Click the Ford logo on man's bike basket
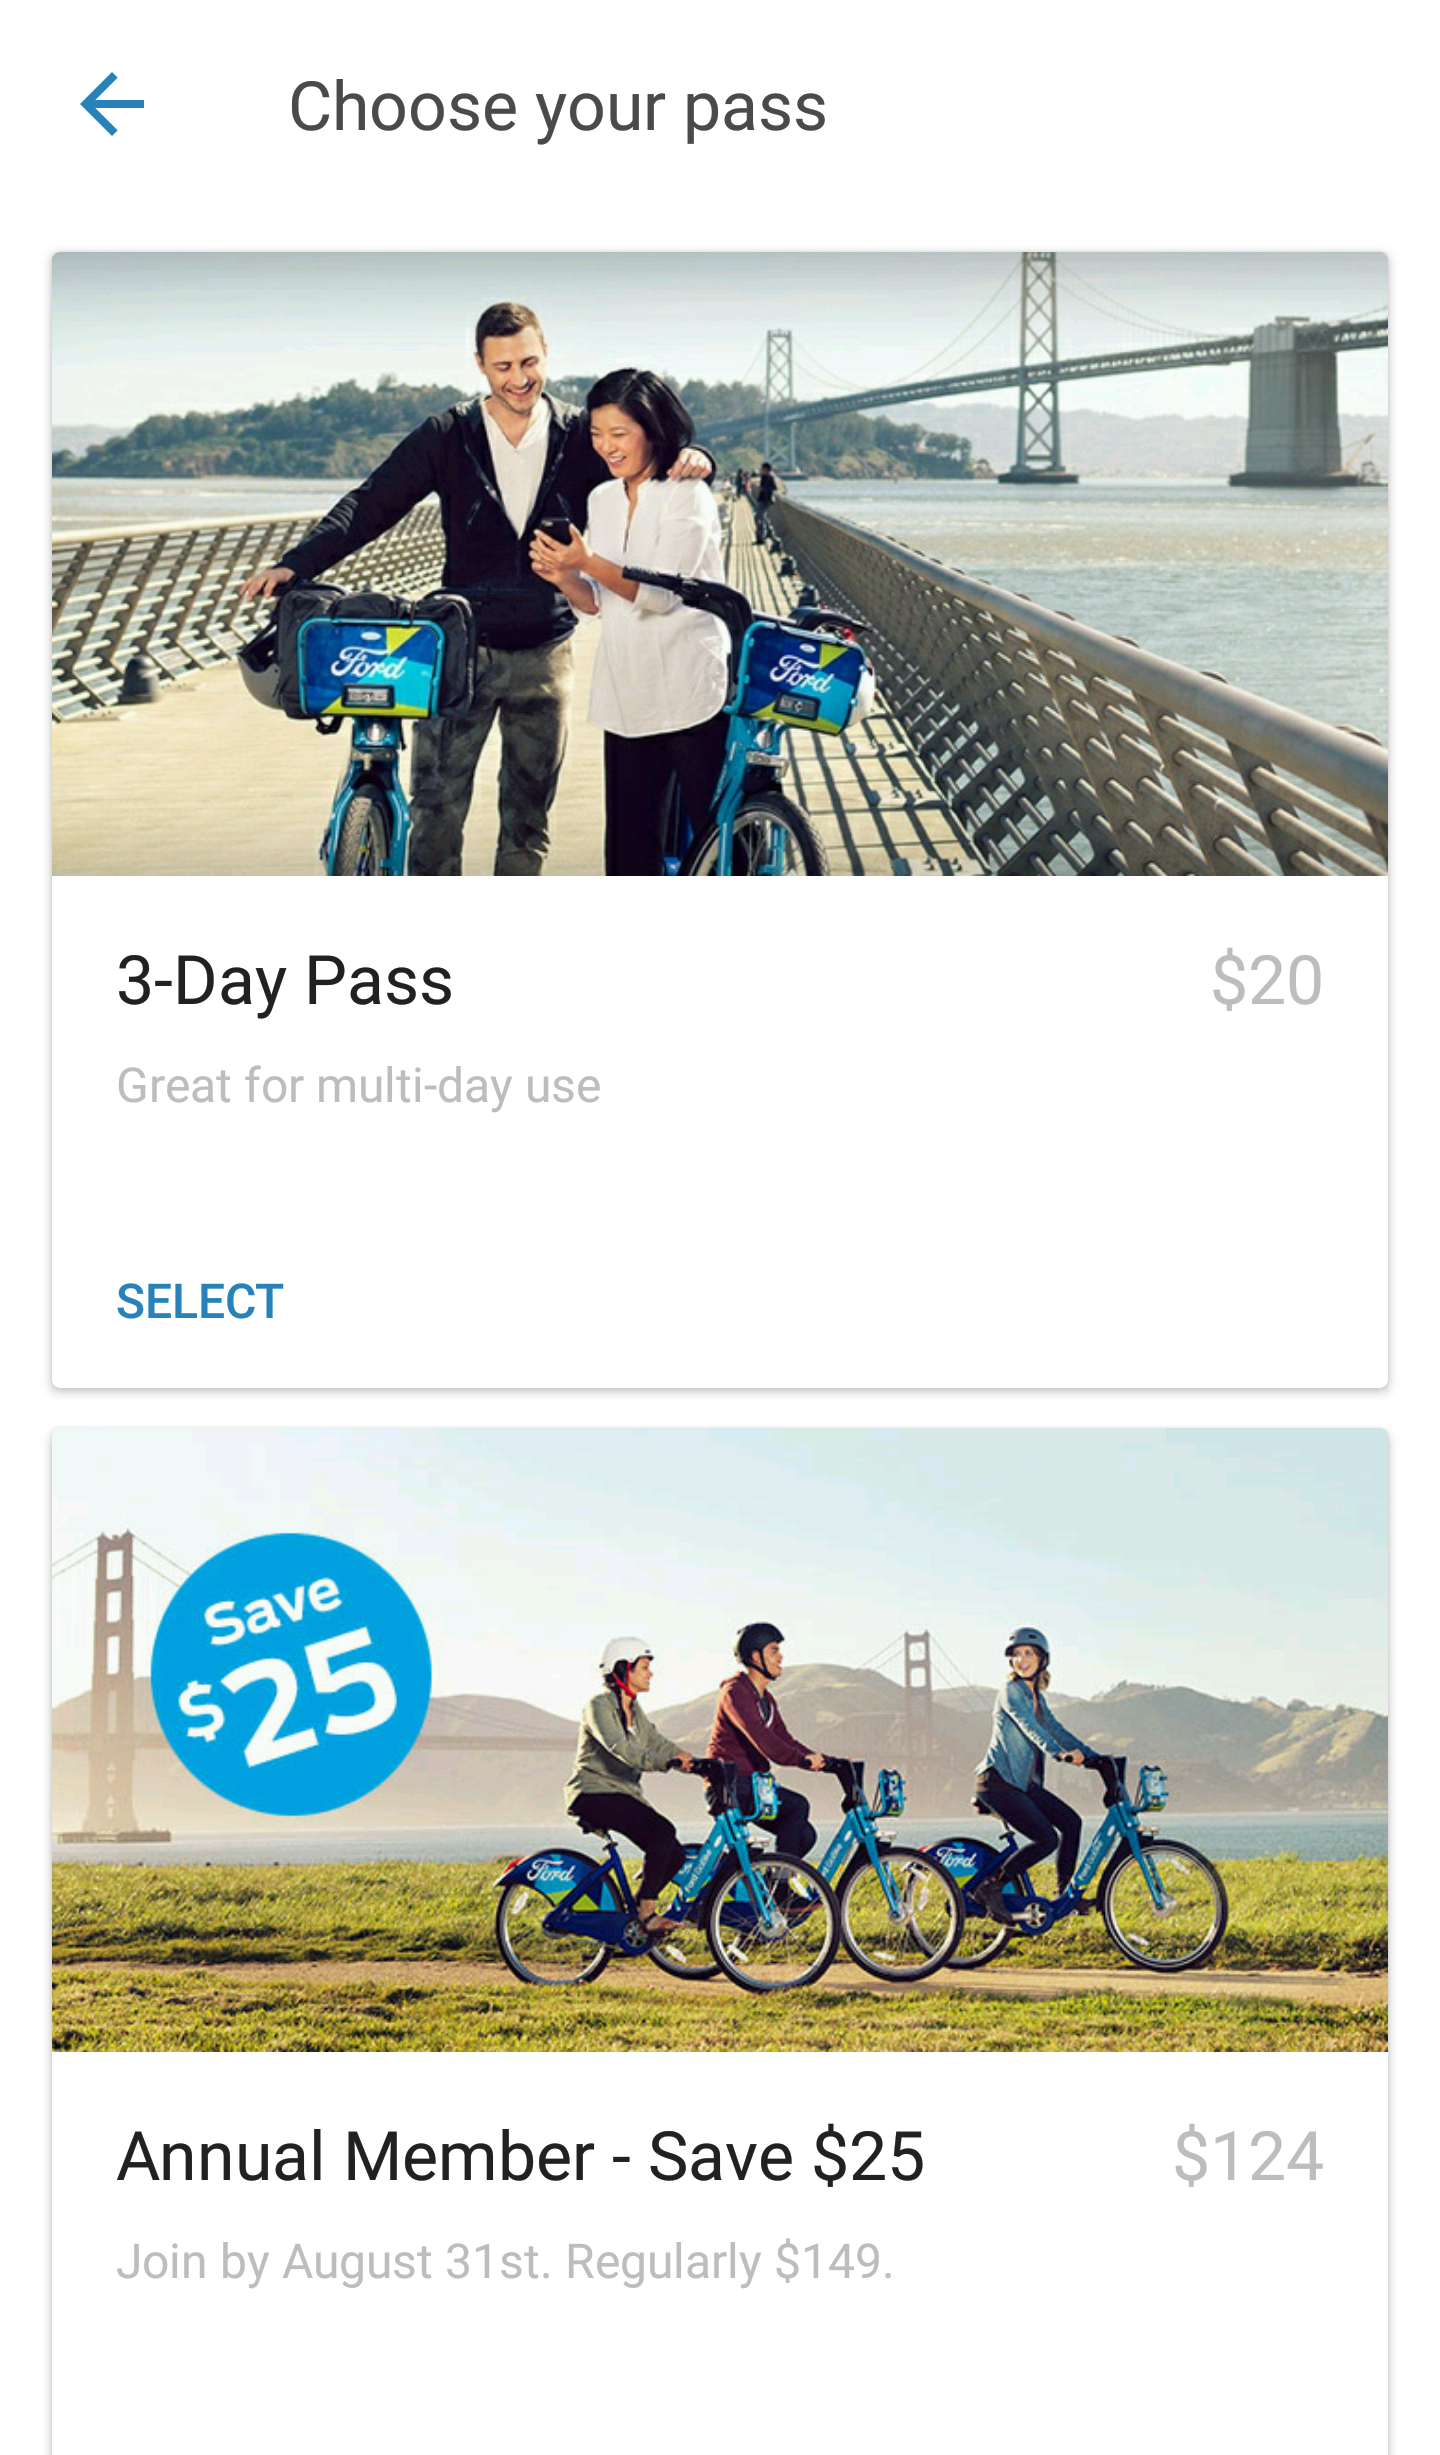Screen dimensions: 1440x2455 (x=368, y=663)
